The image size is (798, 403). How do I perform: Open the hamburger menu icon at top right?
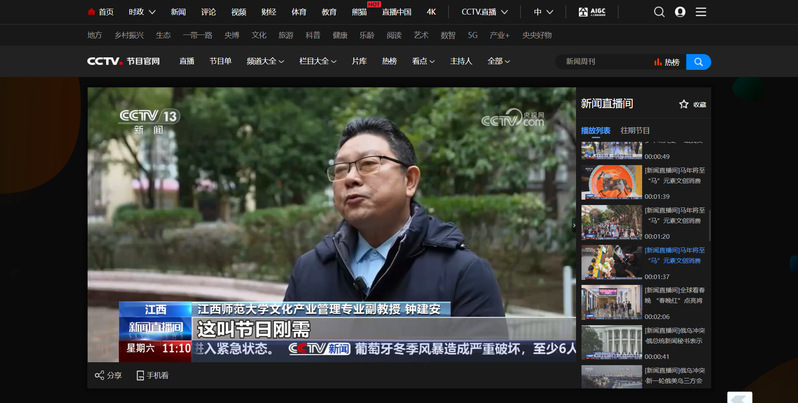701,12
